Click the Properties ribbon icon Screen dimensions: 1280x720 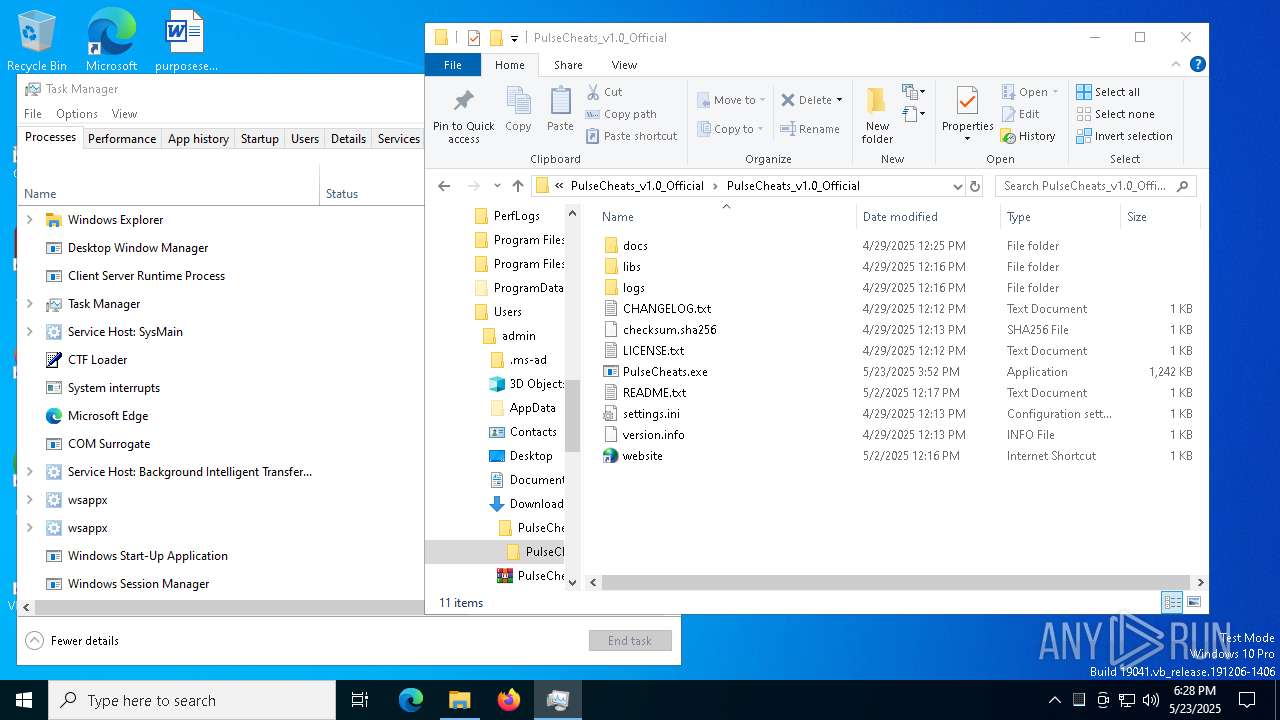click(967, 101)
